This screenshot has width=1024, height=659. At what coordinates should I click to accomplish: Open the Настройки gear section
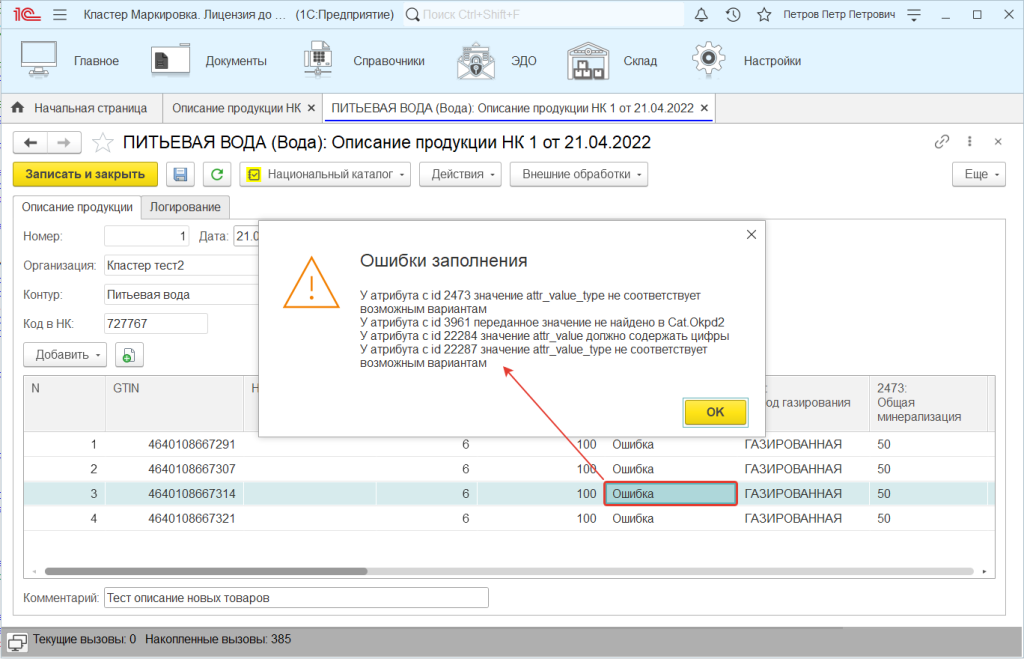746,60
